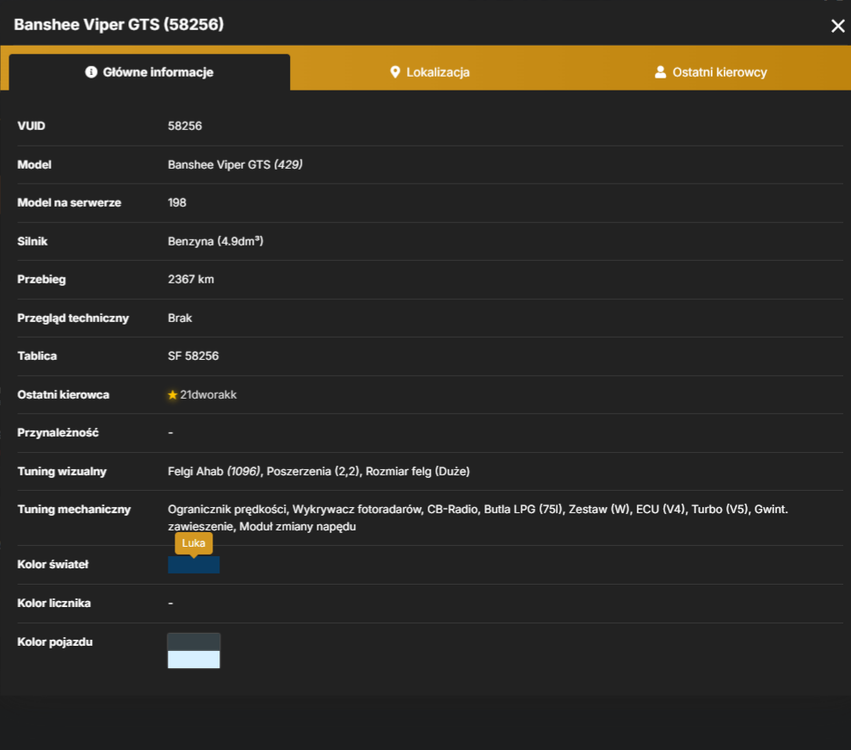Click the VUID value 58256

pyautogui.click(x=185, y=126)
